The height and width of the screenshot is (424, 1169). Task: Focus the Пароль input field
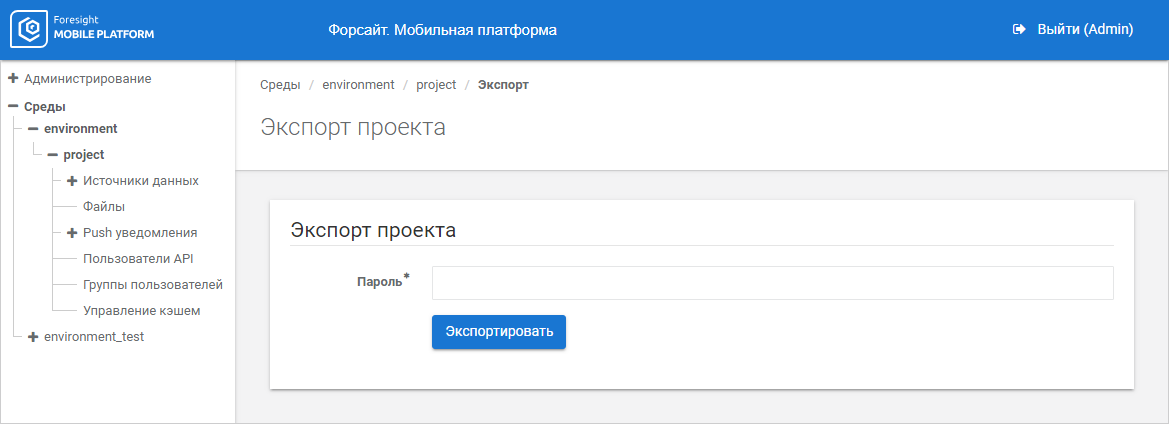[772, 283]
